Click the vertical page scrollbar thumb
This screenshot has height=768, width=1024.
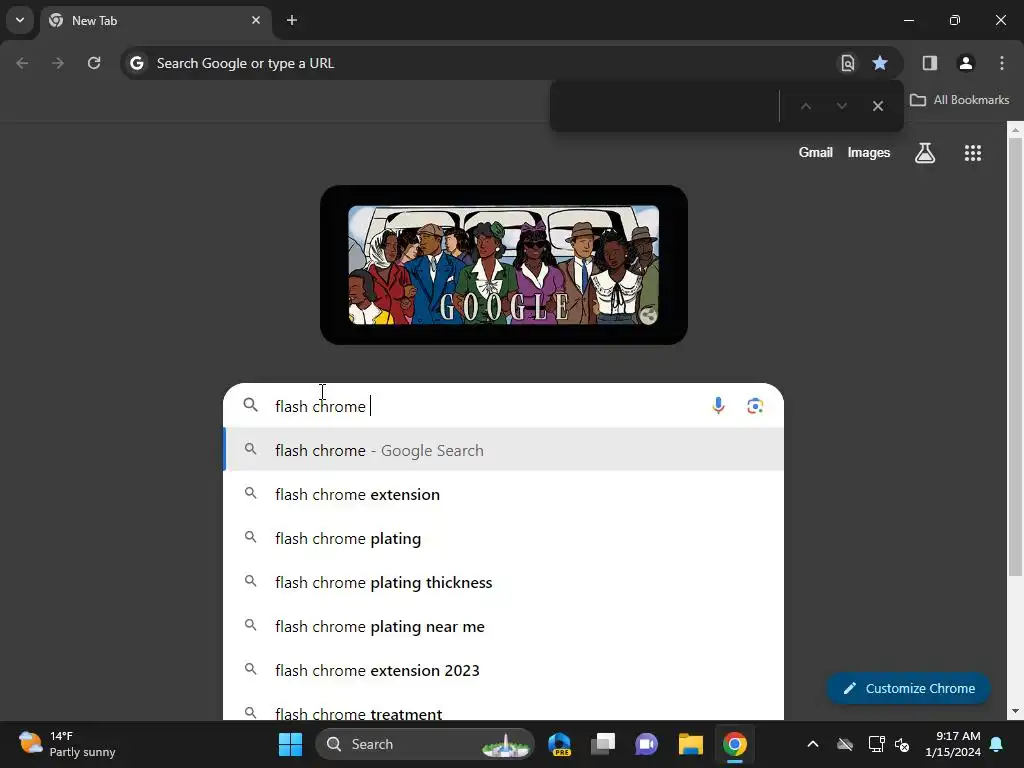[1015, 357]
